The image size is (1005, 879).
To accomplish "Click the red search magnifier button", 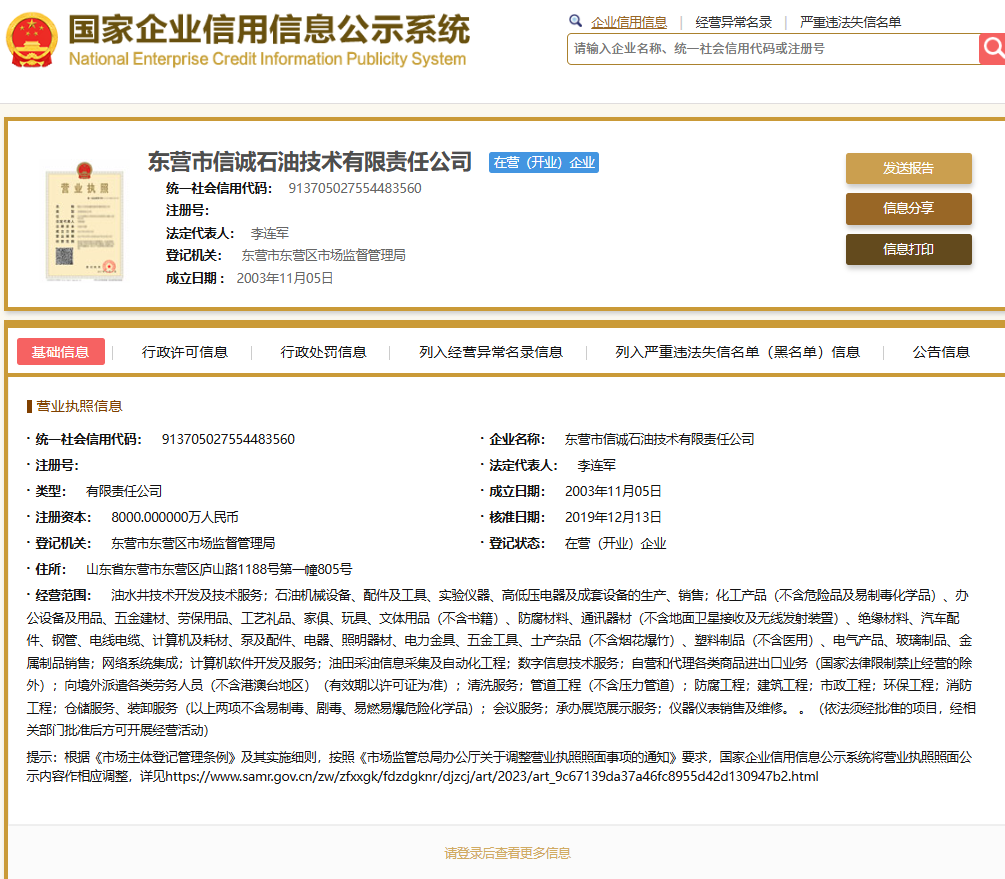I will pyautogui.click(x=992, y=49).
